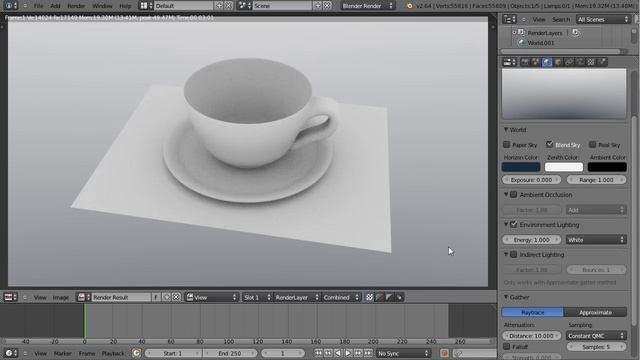Open the White environment color dropdown
The width and height of the screenshot is (640, 360).
click(x=596, y=240)
